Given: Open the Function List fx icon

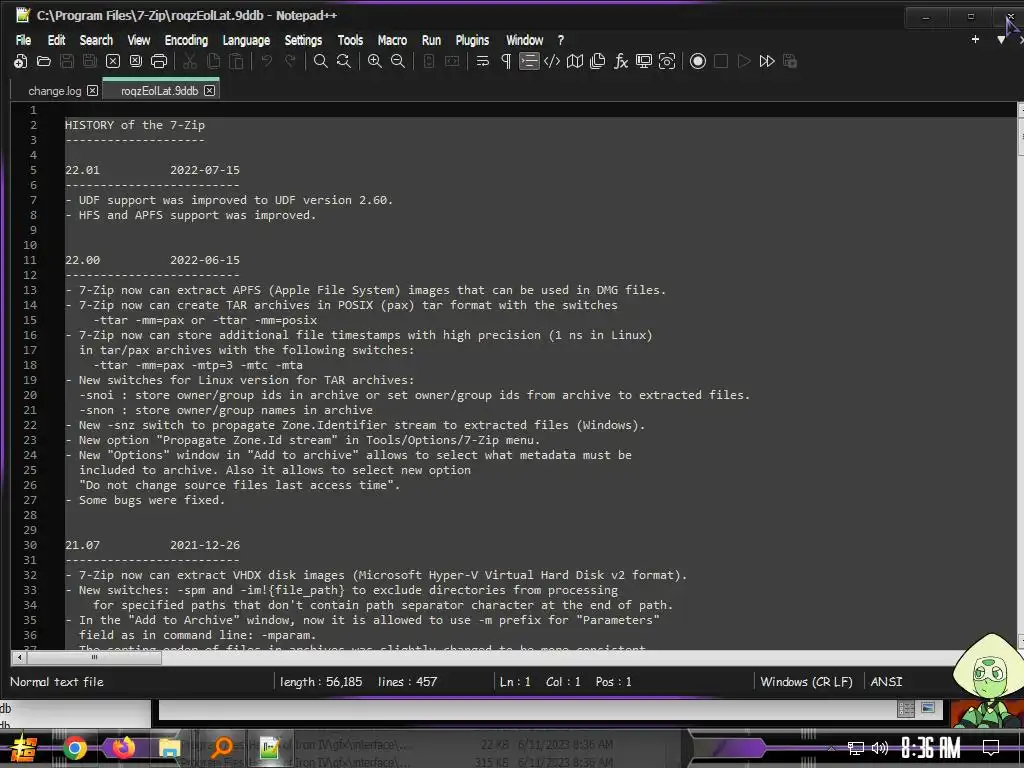Looking at the screenshot, I should 620,61.
